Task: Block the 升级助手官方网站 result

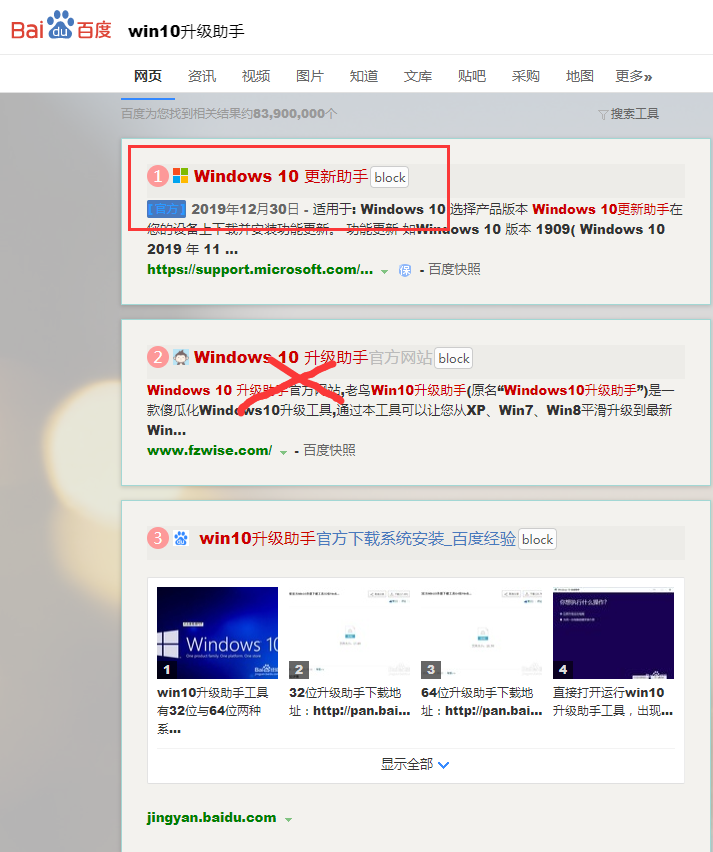Action: (x=454, y=358)
